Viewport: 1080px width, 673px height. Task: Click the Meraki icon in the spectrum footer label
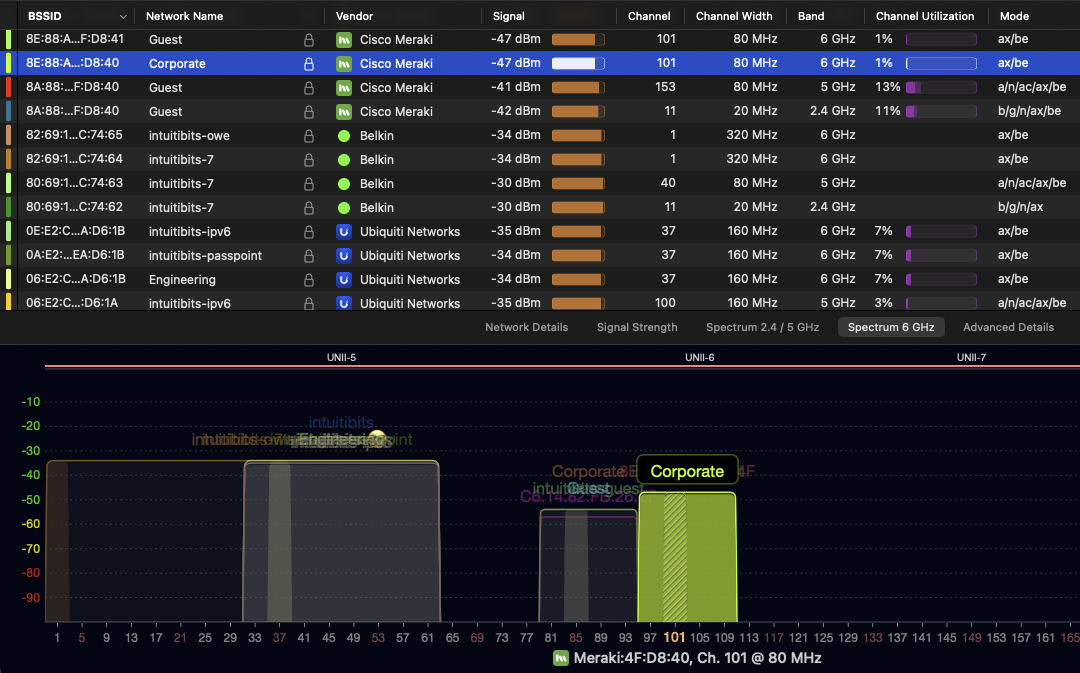click(x=561, y=658)
